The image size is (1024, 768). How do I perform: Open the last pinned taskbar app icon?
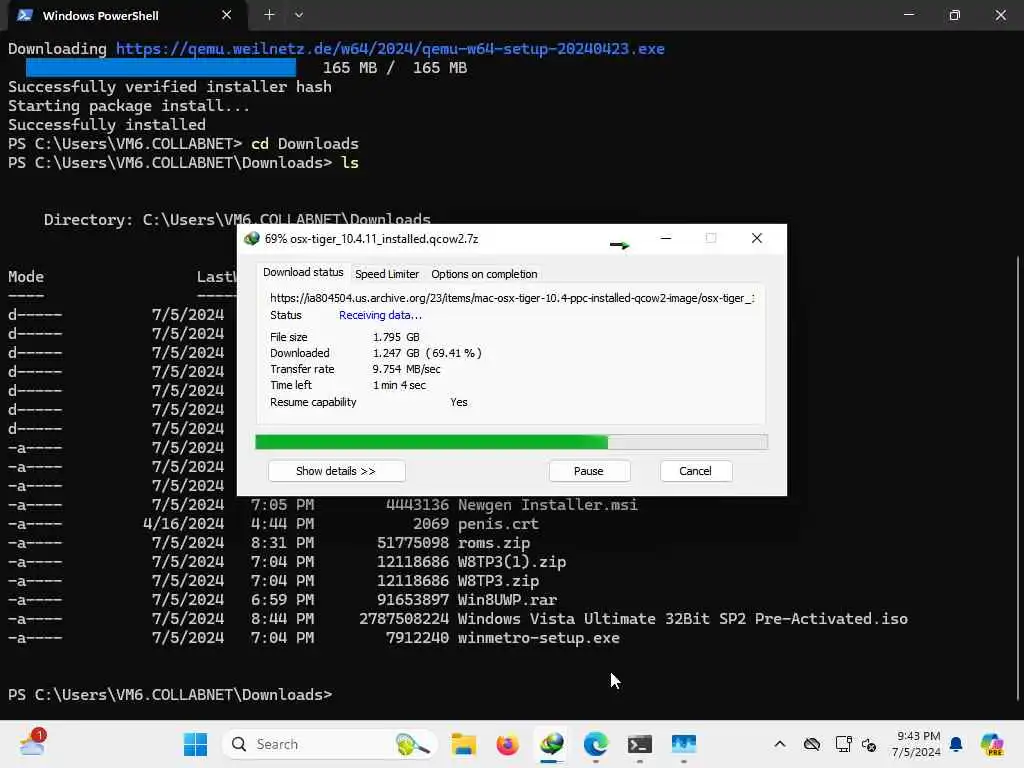684,744
